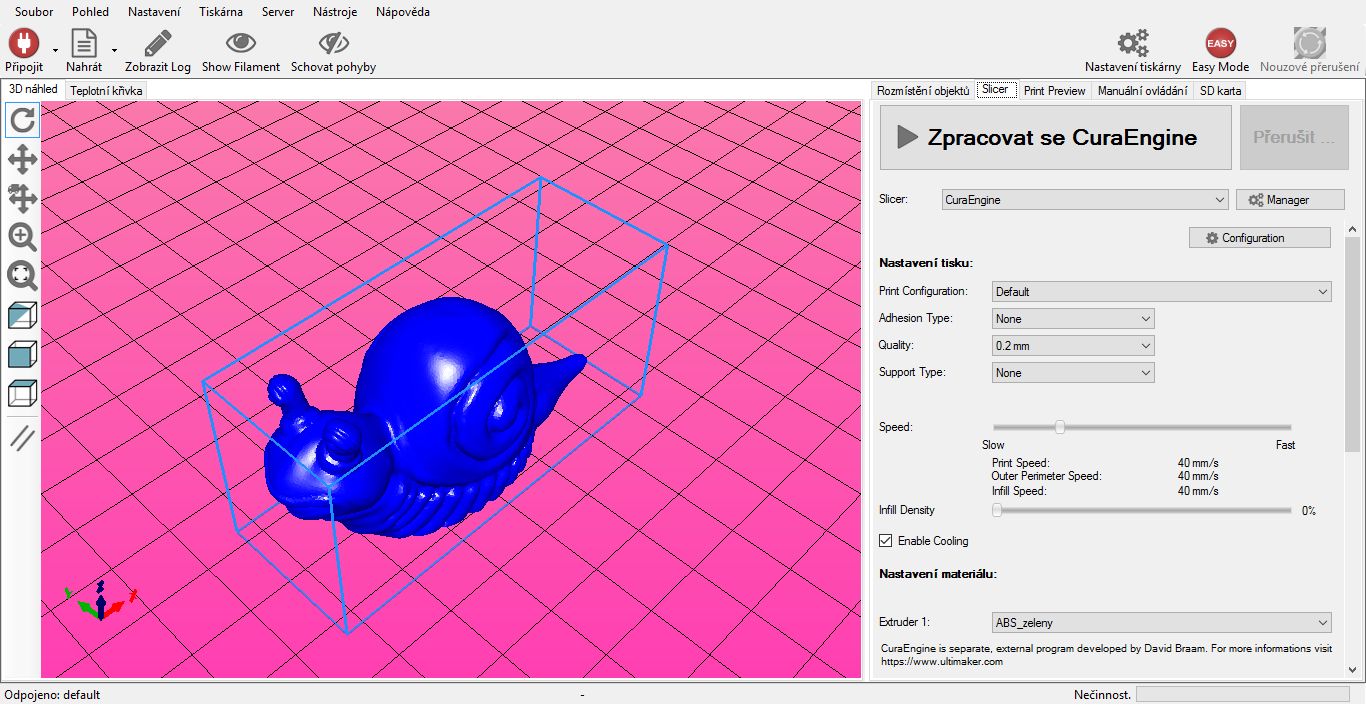Expand the Adhesion Type dropdown

(1073, 319)
